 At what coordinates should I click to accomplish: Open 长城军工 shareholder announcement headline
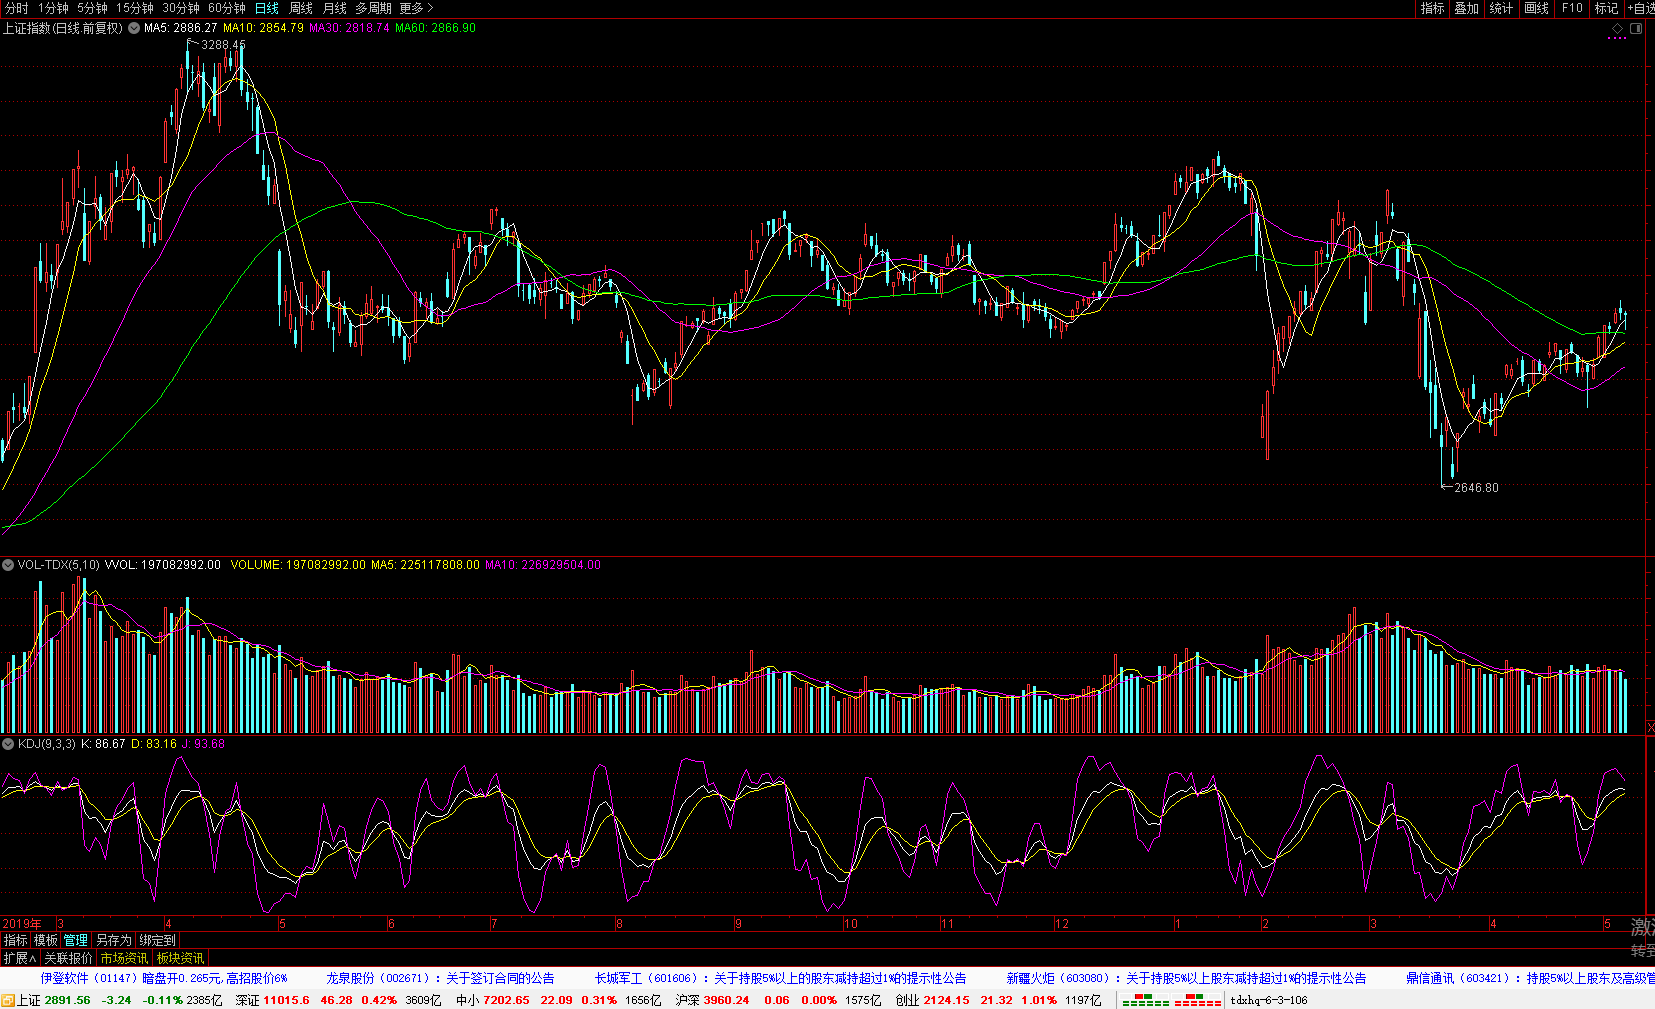[781, 978]
